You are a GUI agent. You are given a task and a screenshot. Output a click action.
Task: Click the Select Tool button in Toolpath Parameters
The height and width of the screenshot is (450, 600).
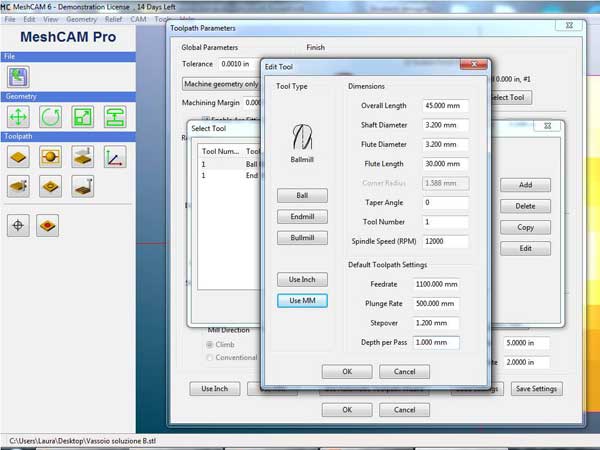[510, 98]
